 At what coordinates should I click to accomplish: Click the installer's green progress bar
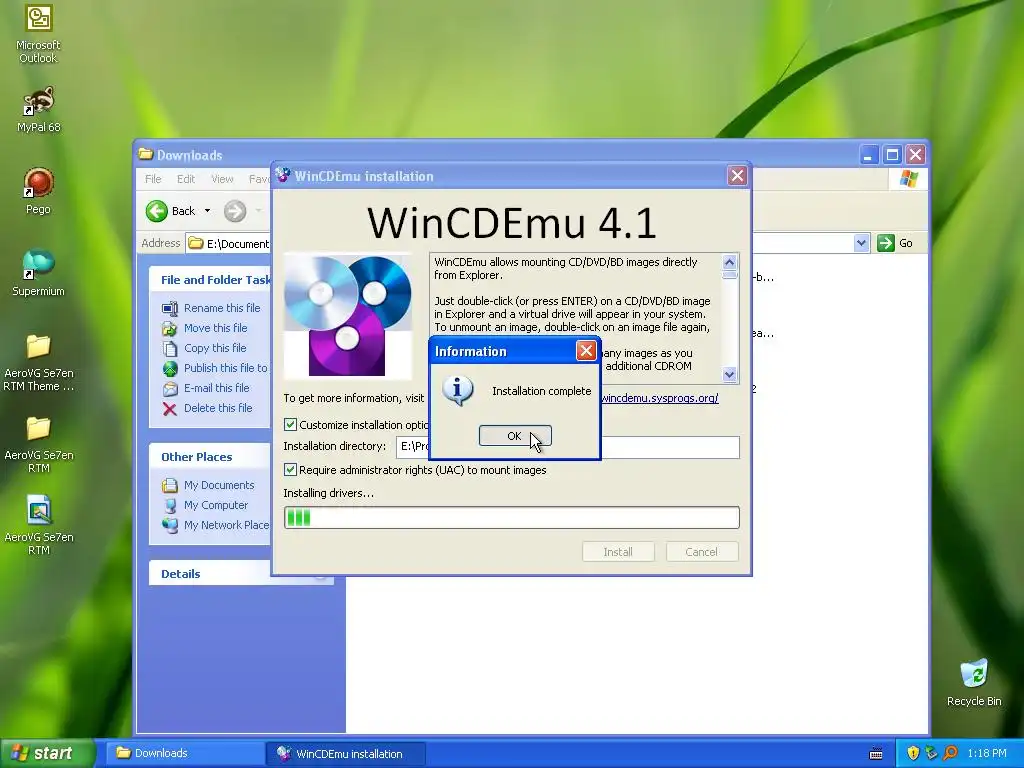[x=511, y=517]
